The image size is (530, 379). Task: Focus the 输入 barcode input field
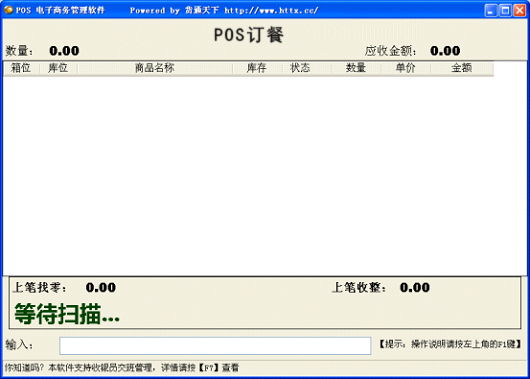[215, 346]
